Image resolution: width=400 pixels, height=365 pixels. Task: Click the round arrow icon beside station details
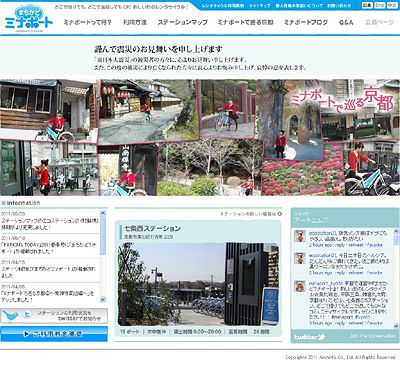click(x=280, y=214)
